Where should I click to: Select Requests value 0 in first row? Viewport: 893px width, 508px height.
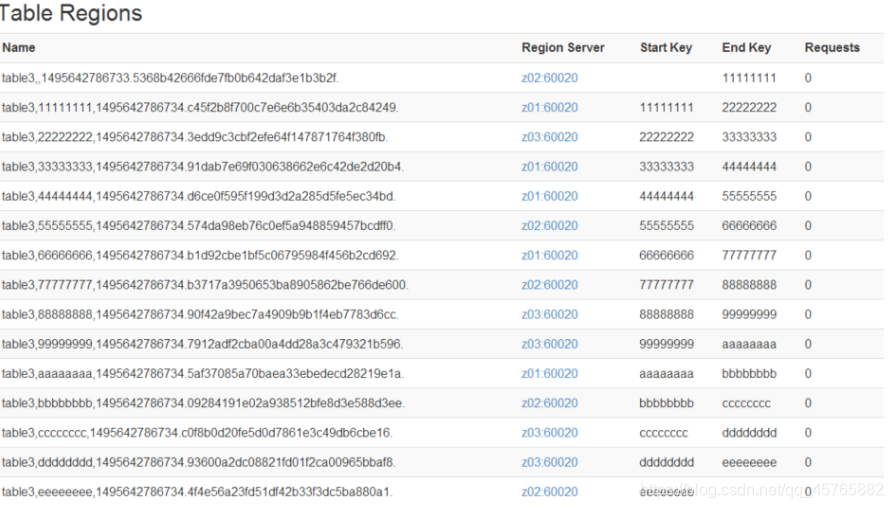click(x=808, y=78)
